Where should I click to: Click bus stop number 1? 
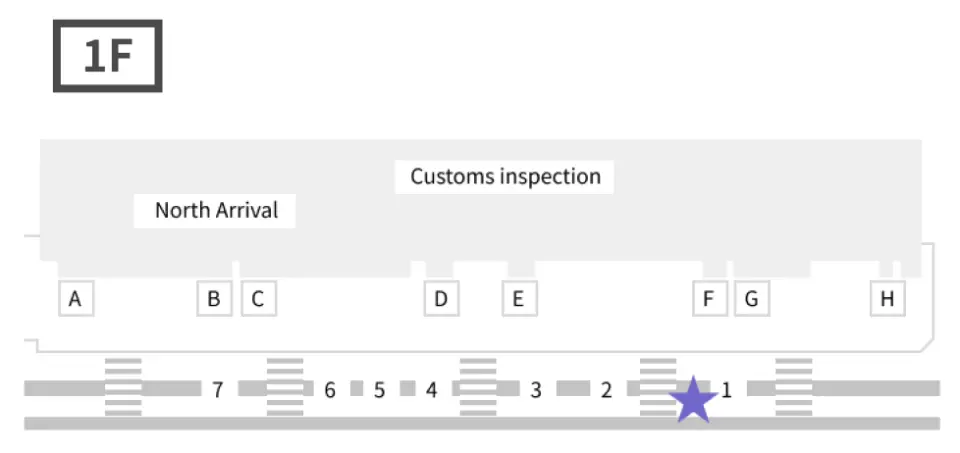tap(727, 390)
